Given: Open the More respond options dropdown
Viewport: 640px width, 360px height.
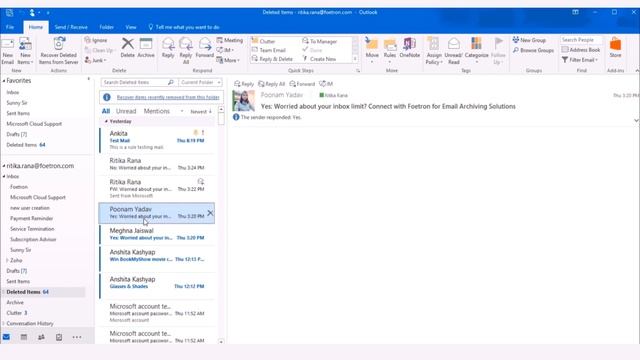Looking at the screenshot, I should coord(228,60).
